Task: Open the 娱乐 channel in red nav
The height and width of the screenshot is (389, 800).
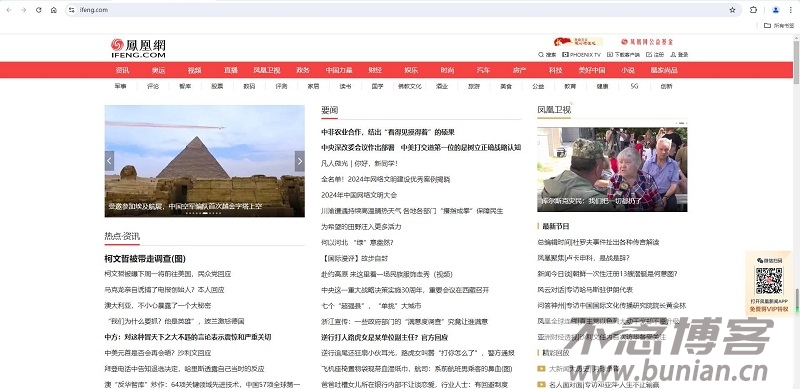Action: (x=411, y=70)
